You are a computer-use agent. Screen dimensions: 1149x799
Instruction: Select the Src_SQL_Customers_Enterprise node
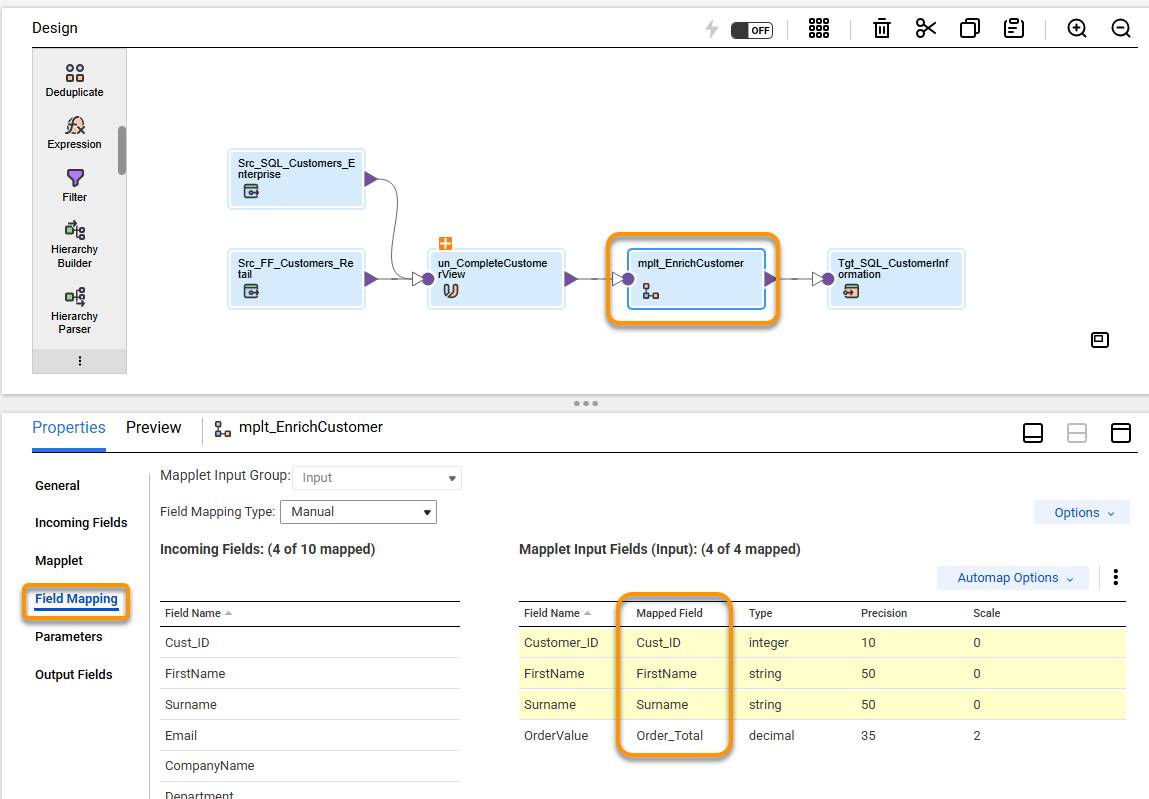pyautogui.click(x=296, y=179)
